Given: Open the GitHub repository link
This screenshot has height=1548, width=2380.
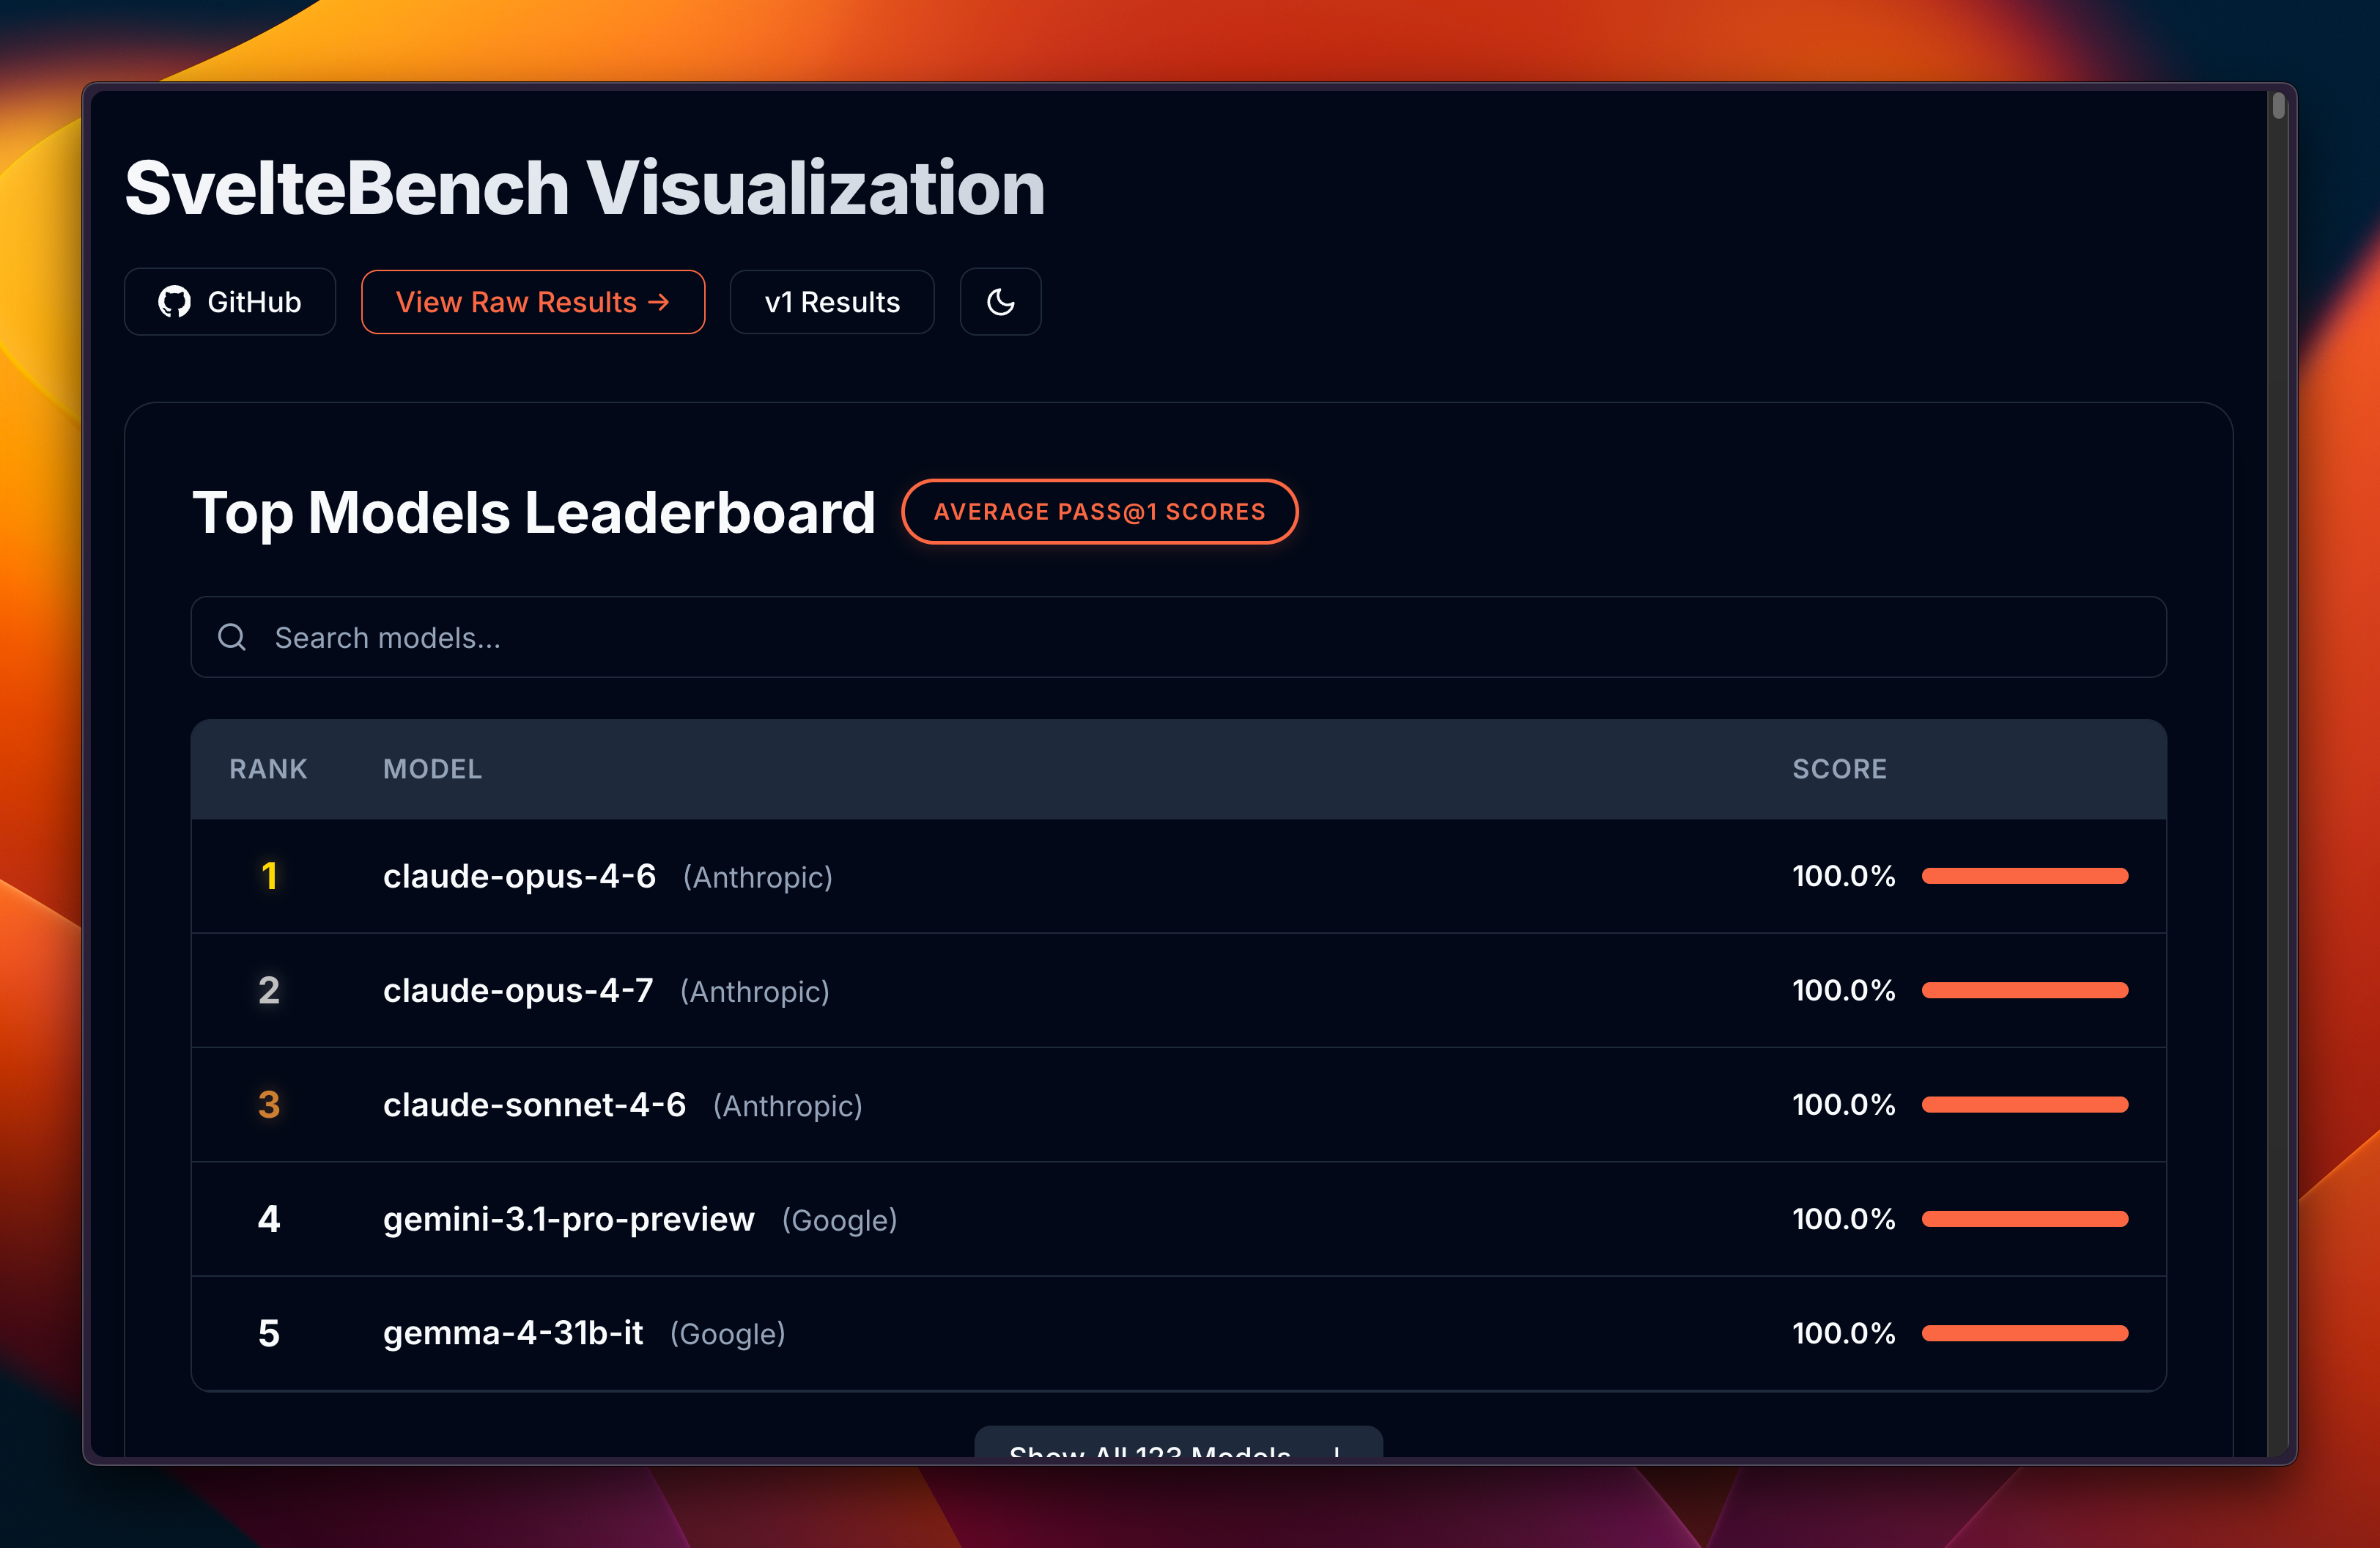Looking at the screenshot, I should pyautogui.click(x=229, y=302).
